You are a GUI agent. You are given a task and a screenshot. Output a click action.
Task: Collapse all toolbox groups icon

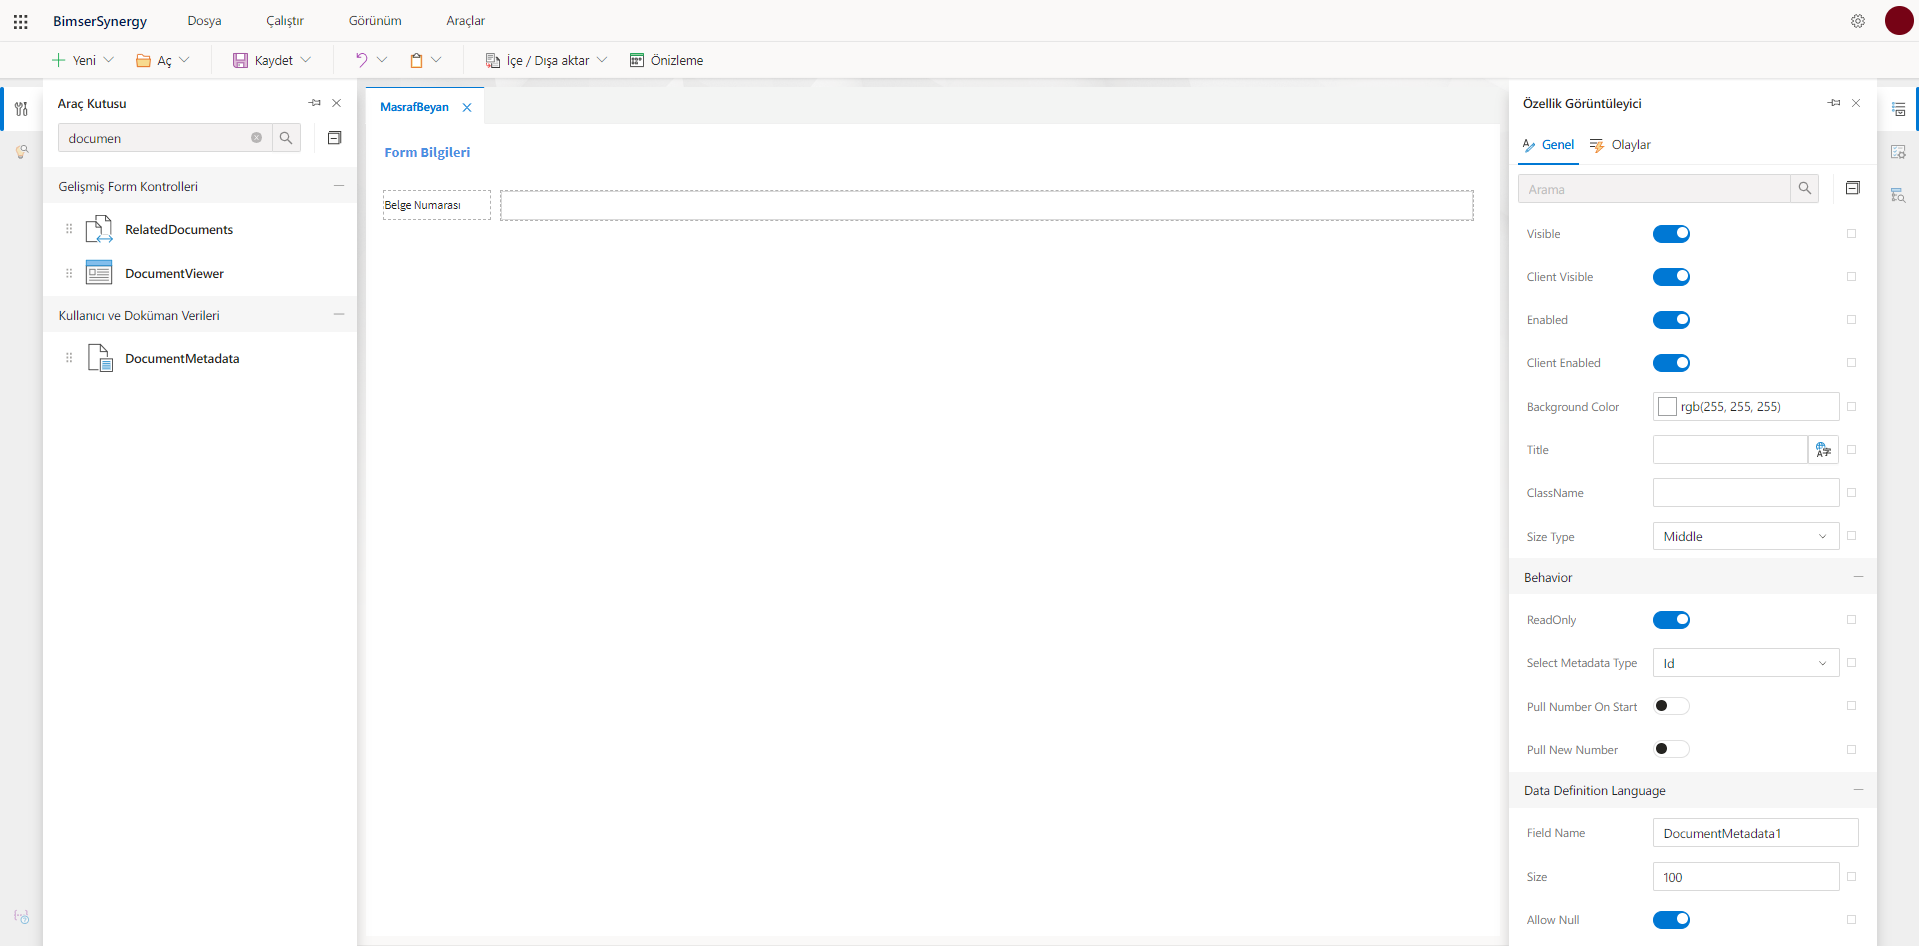click(335, 138)
